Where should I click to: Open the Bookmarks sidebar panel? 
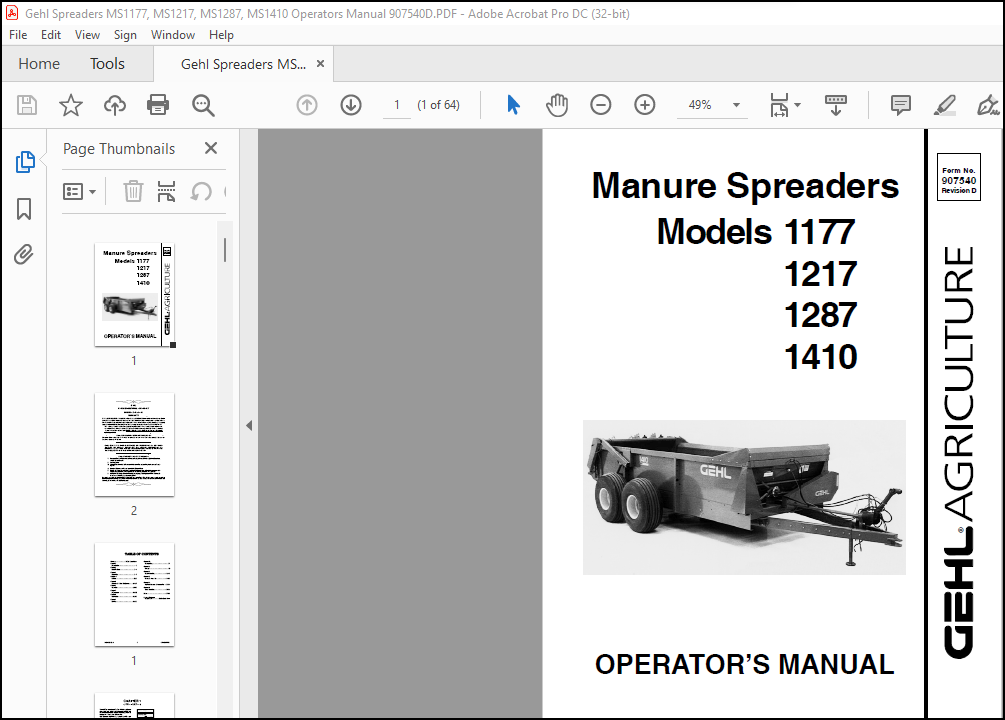coord(24,208)
